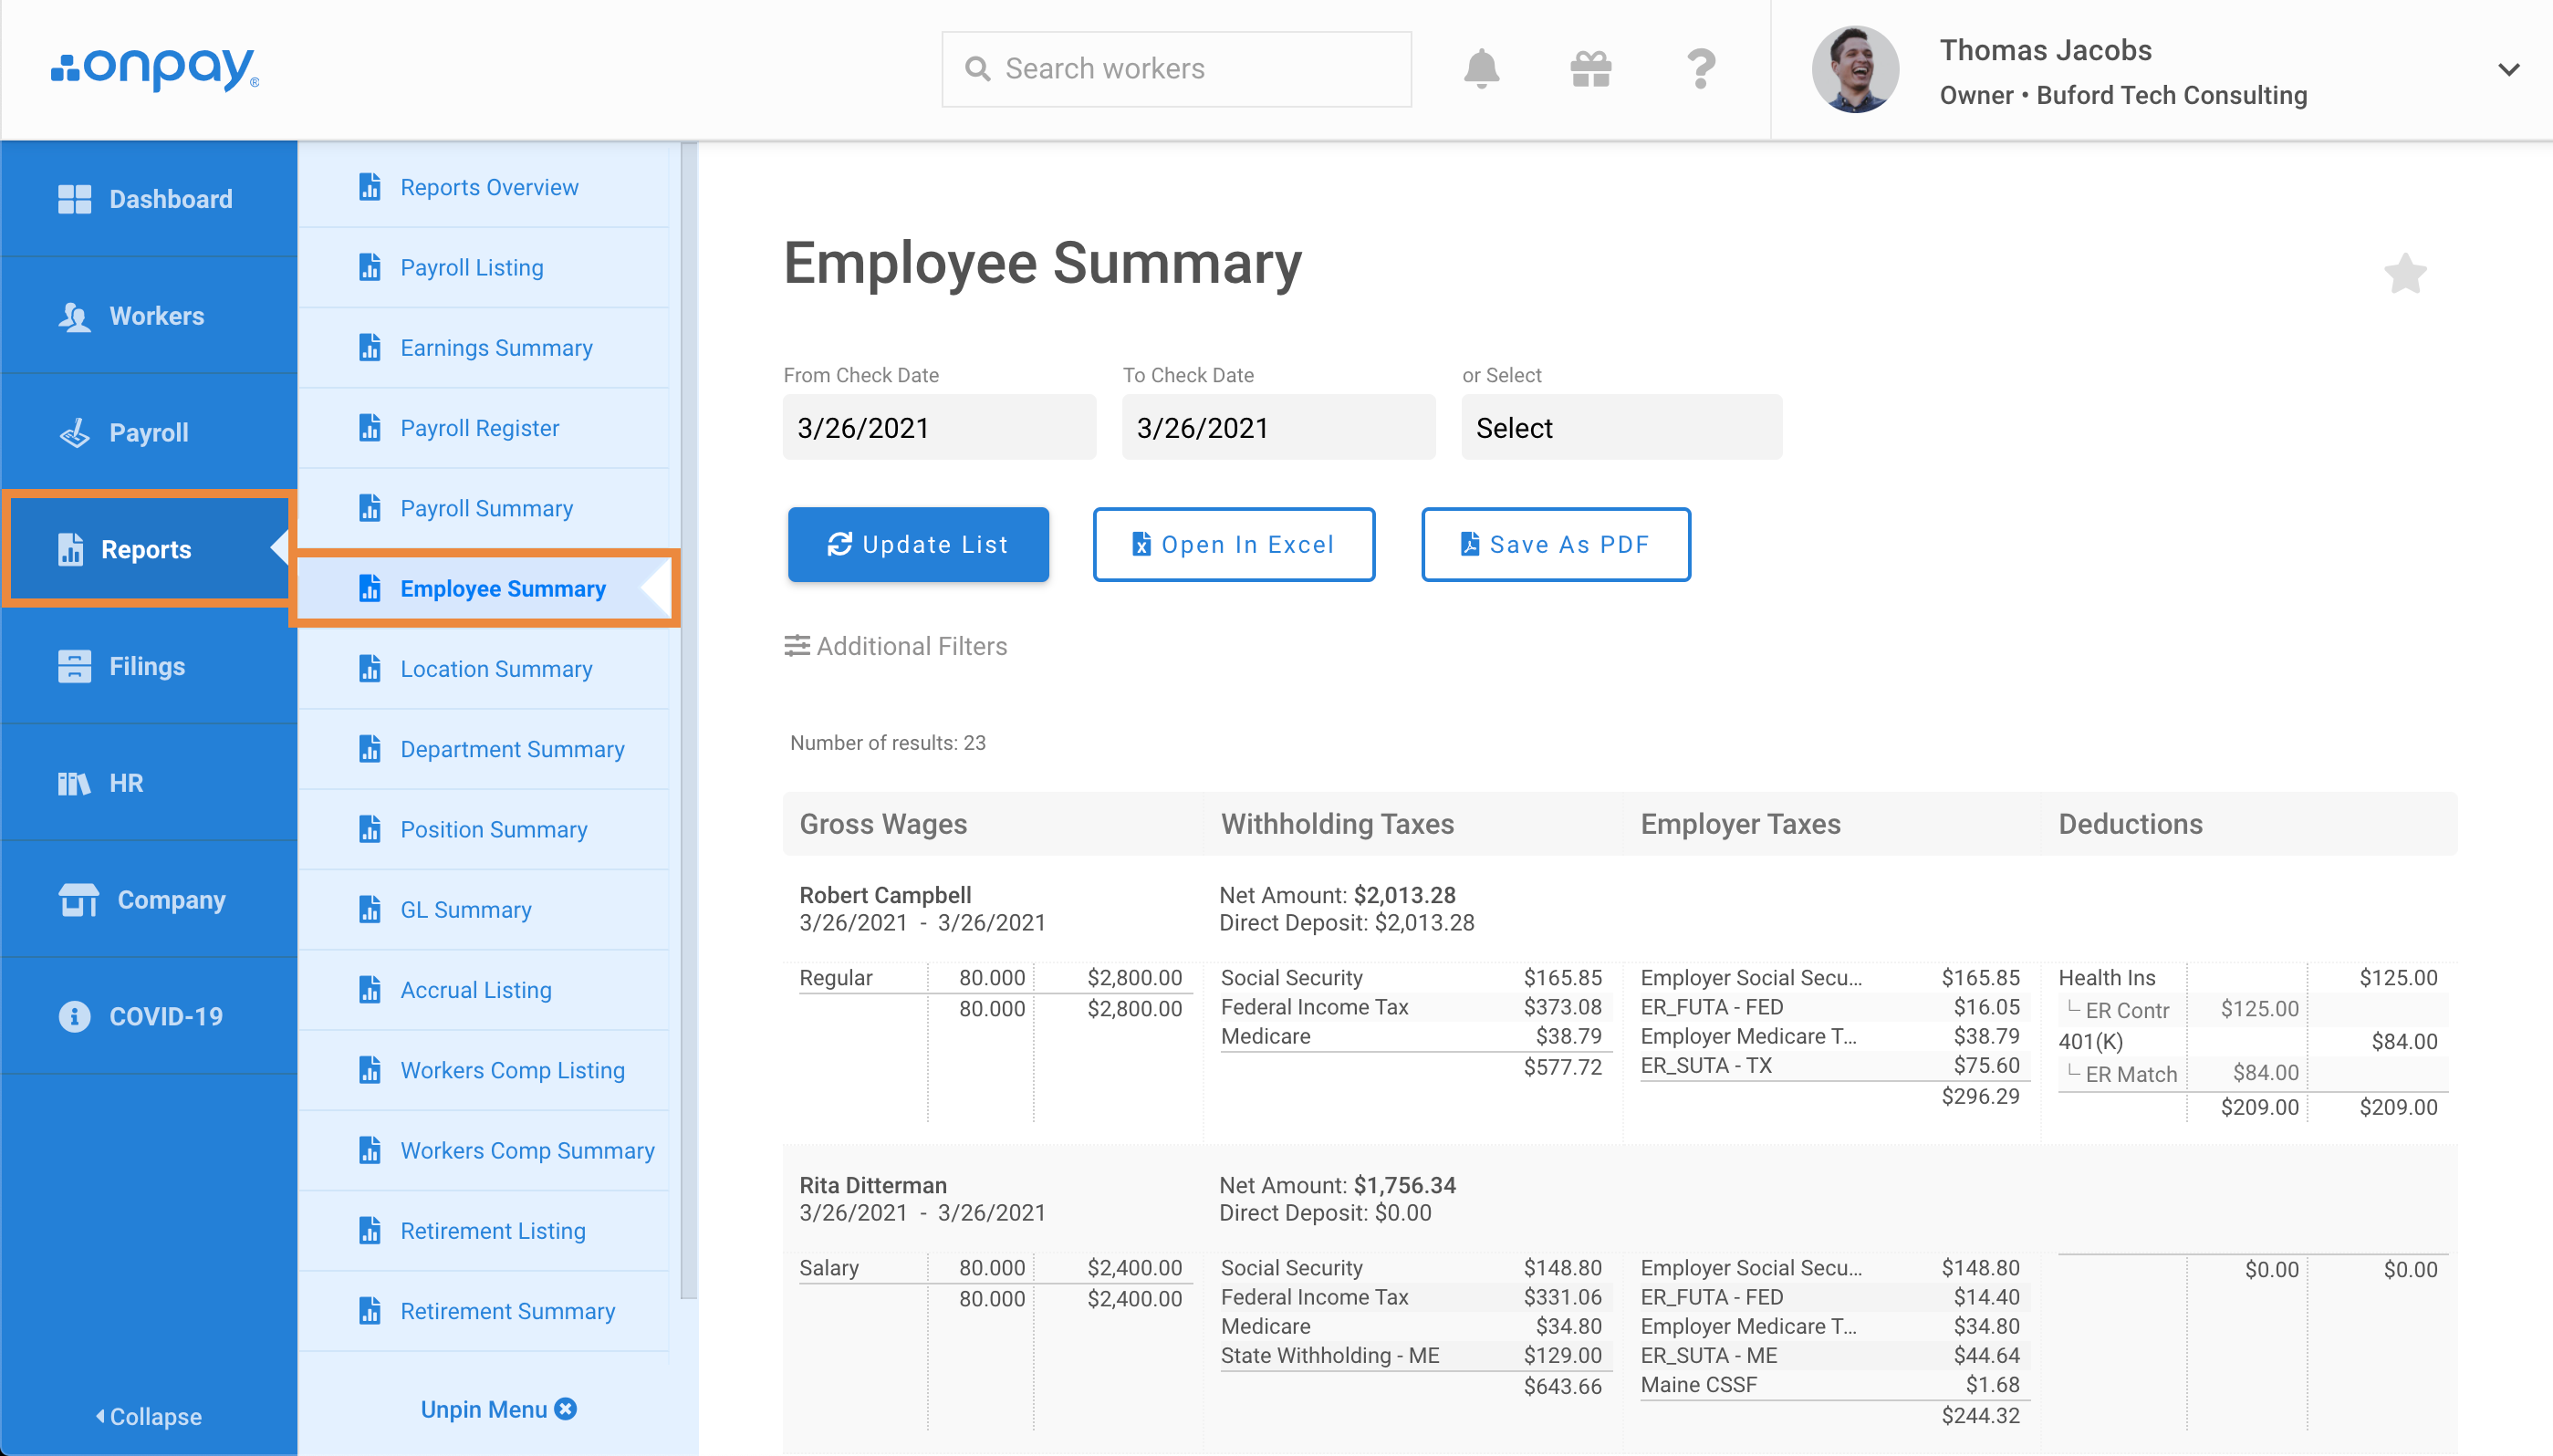The height and width of the screenshot is (1456, 2553).
Task: Open notifications bell icon
Action: (x=1481, y=69)
